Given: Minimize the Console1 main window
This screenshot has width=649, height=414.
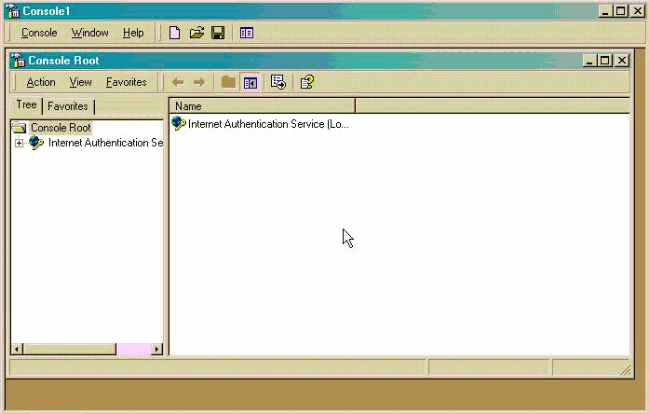Looking at the screenshot, I should (x=605, y=11).
